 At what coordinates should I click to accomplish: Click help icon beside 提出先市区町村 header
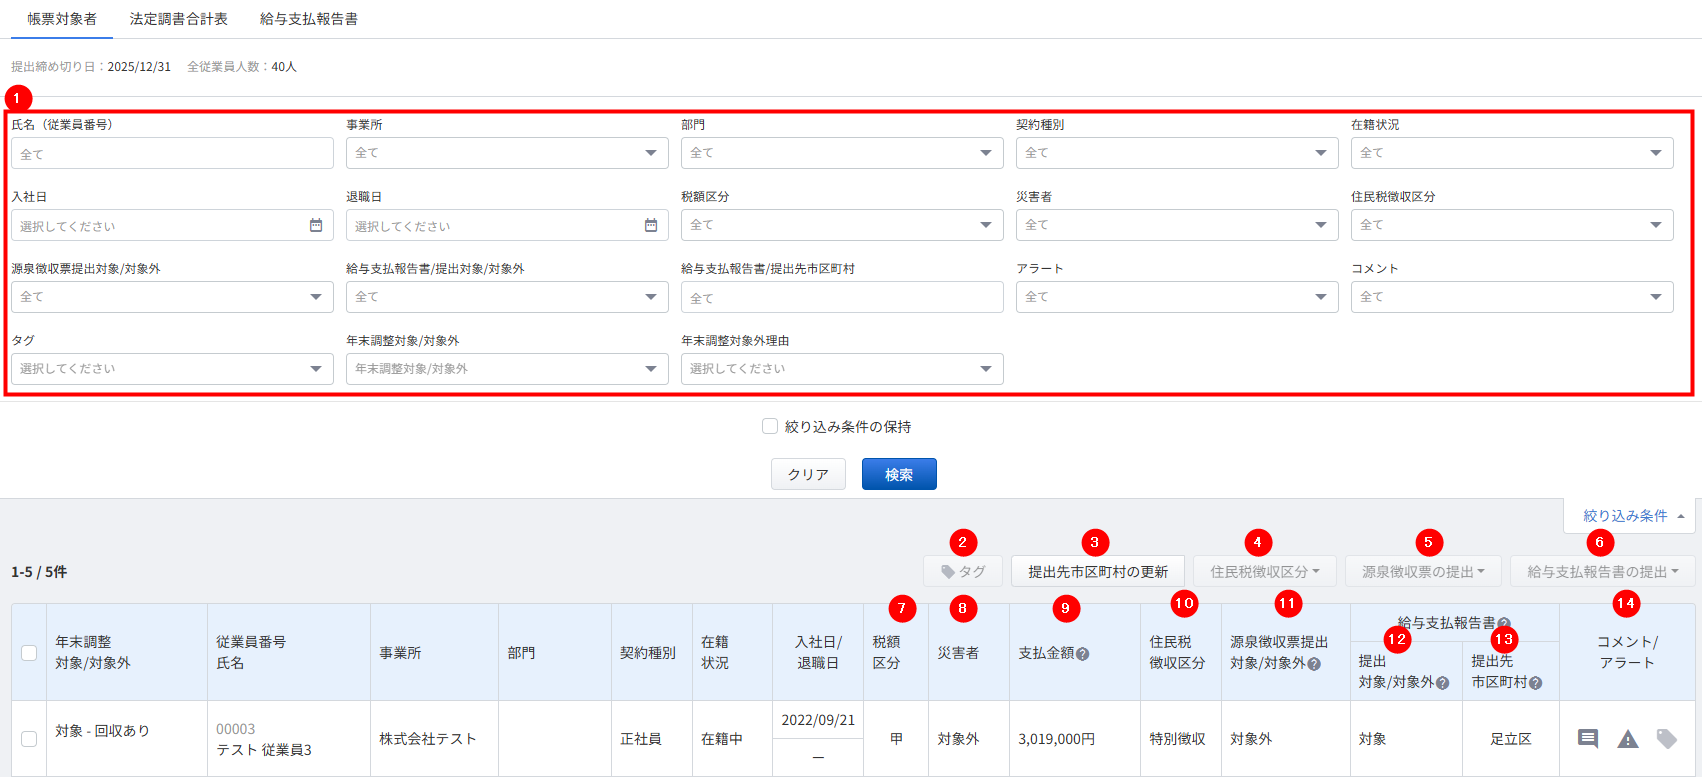[1535, 683]
